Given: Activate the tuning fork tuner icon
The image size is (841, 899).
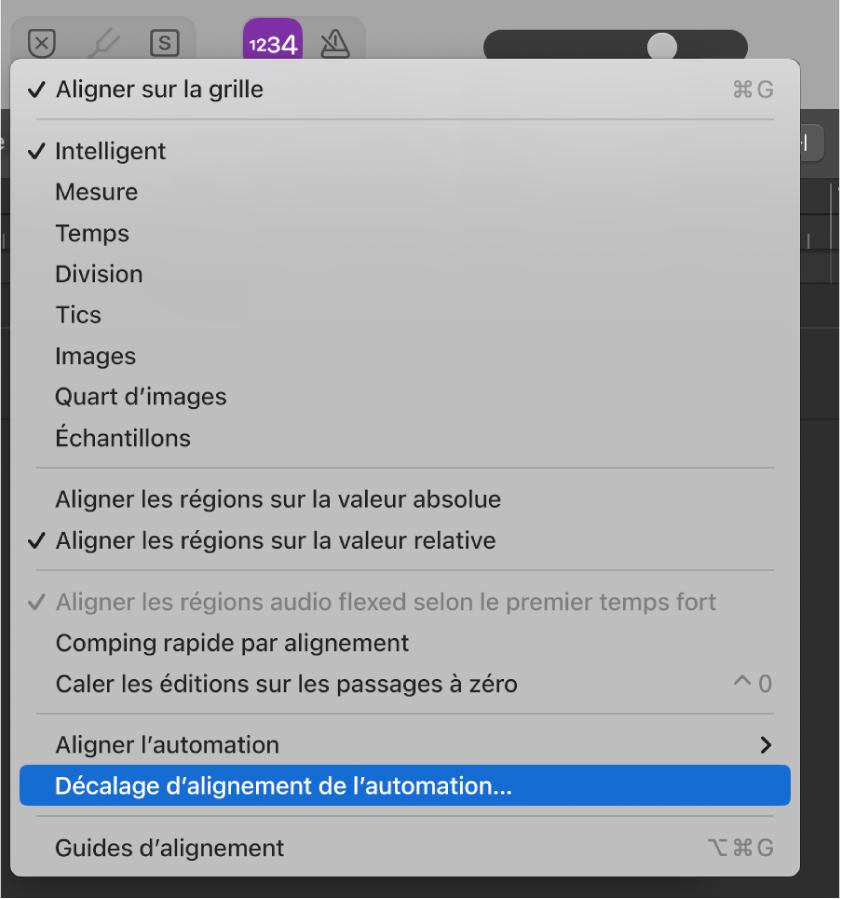Looking at the screenshot, I should click(105, 44).
